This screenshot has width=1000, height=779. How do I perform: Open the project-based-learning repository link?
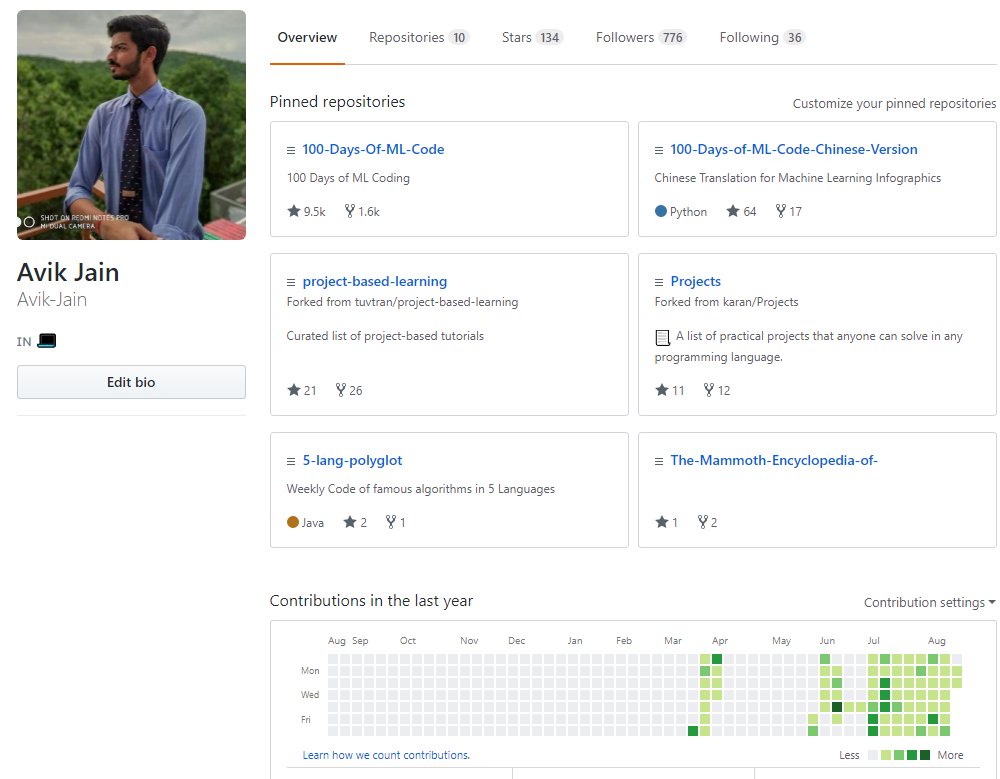tap(374, 281)
